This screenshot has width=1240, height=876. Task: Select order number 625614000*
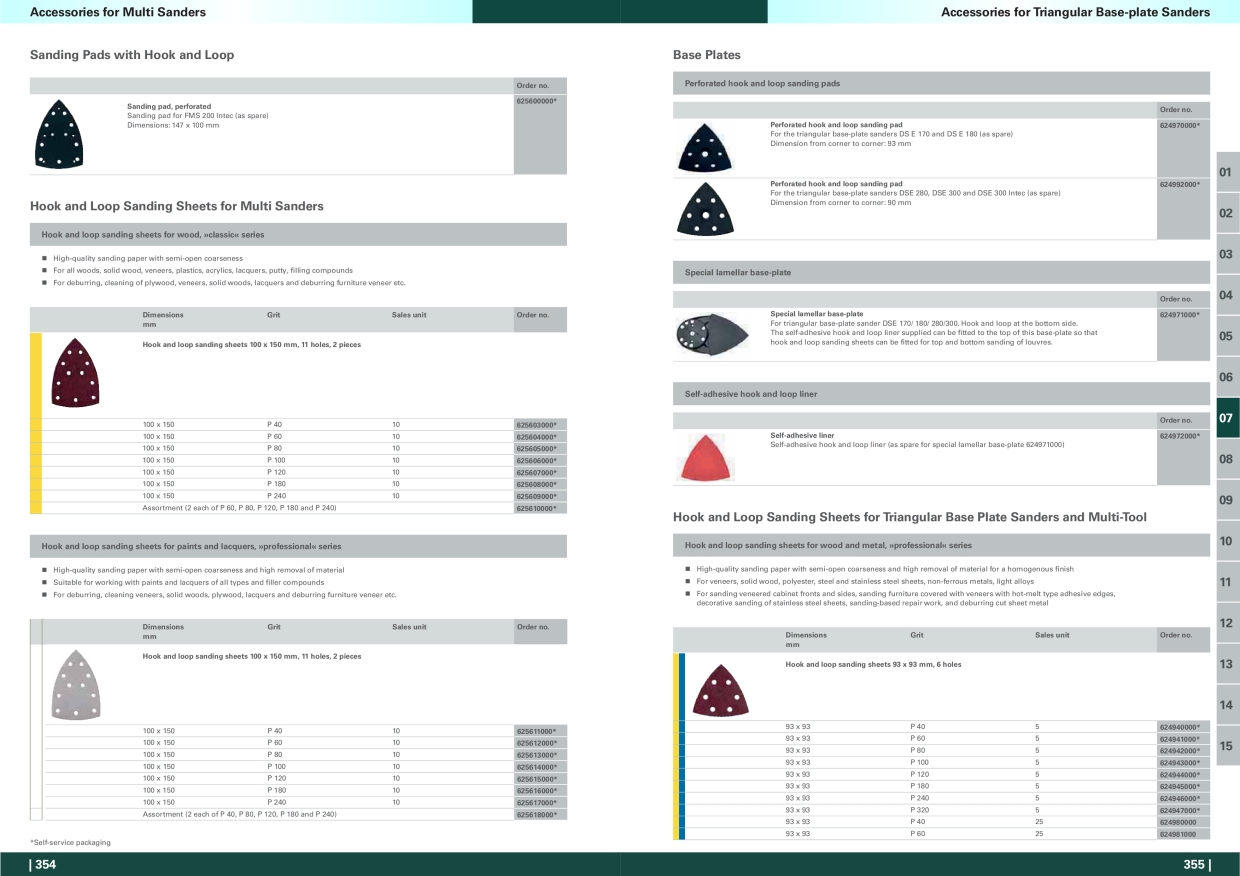pos(536,767)
